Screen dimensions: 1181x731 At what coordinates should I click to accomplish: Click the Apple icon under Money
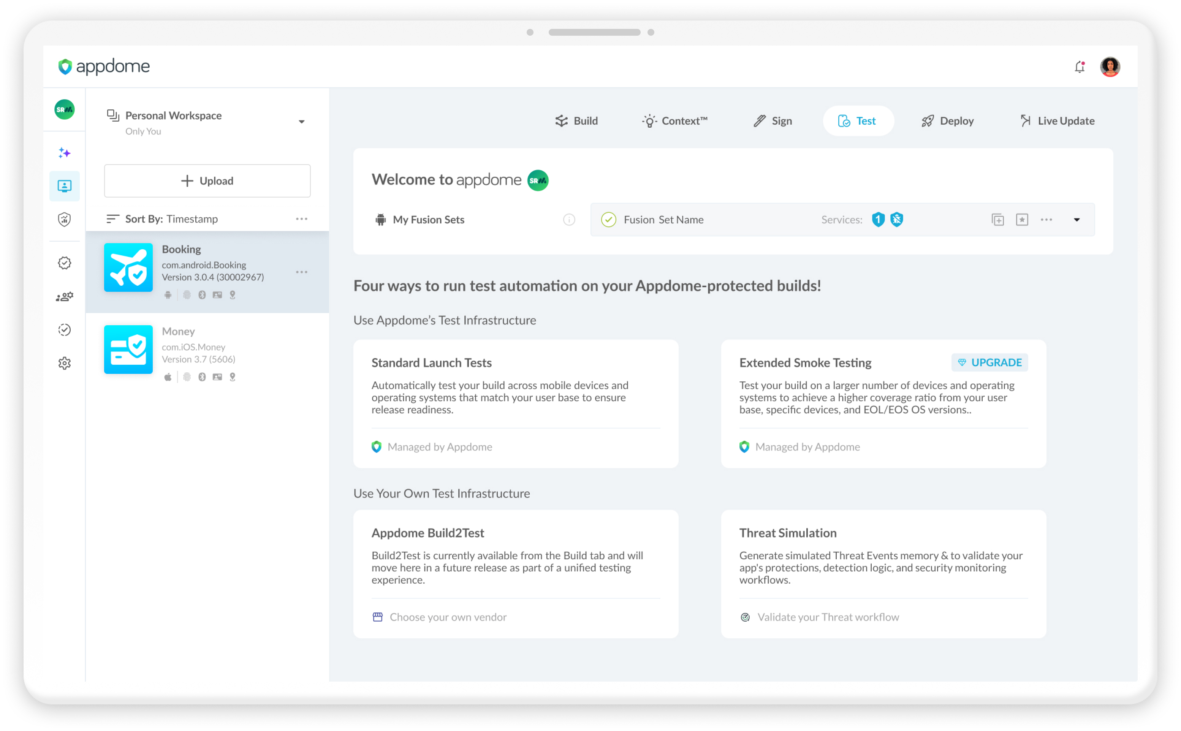pyautogui.click(x=168, y=377)
